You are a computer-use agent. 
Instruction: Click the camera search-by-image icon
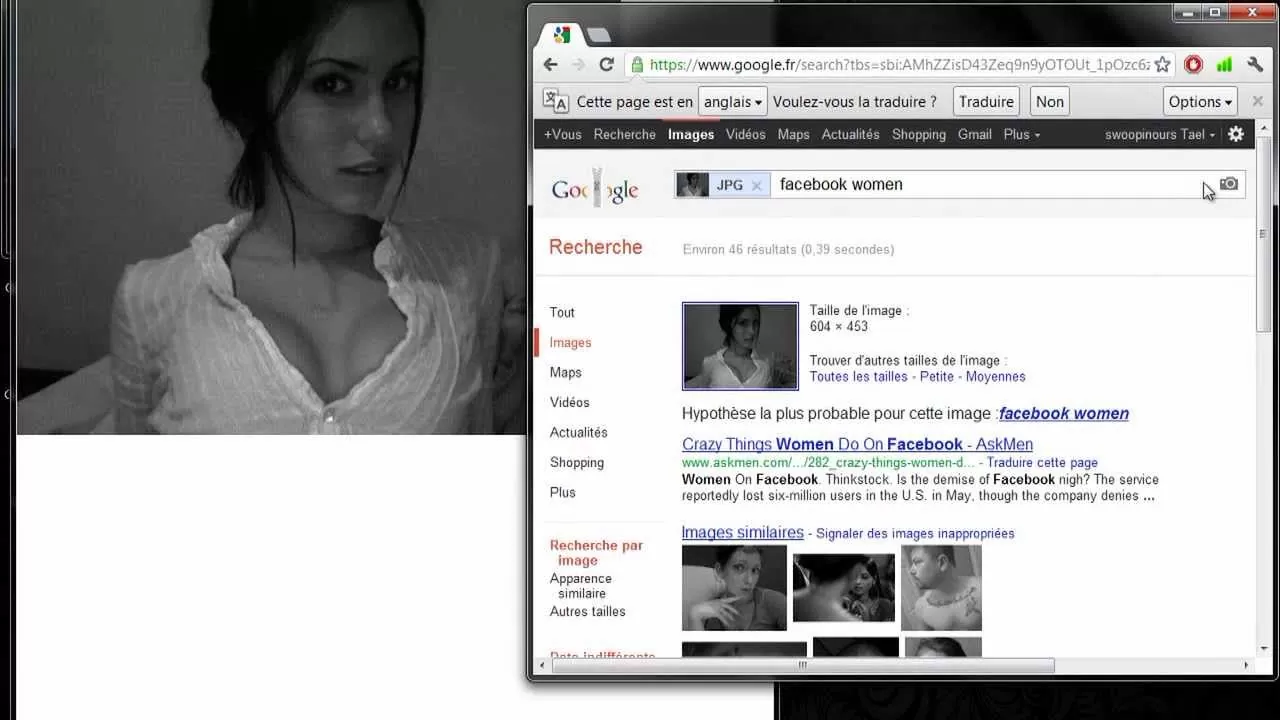pos(1229,184)
